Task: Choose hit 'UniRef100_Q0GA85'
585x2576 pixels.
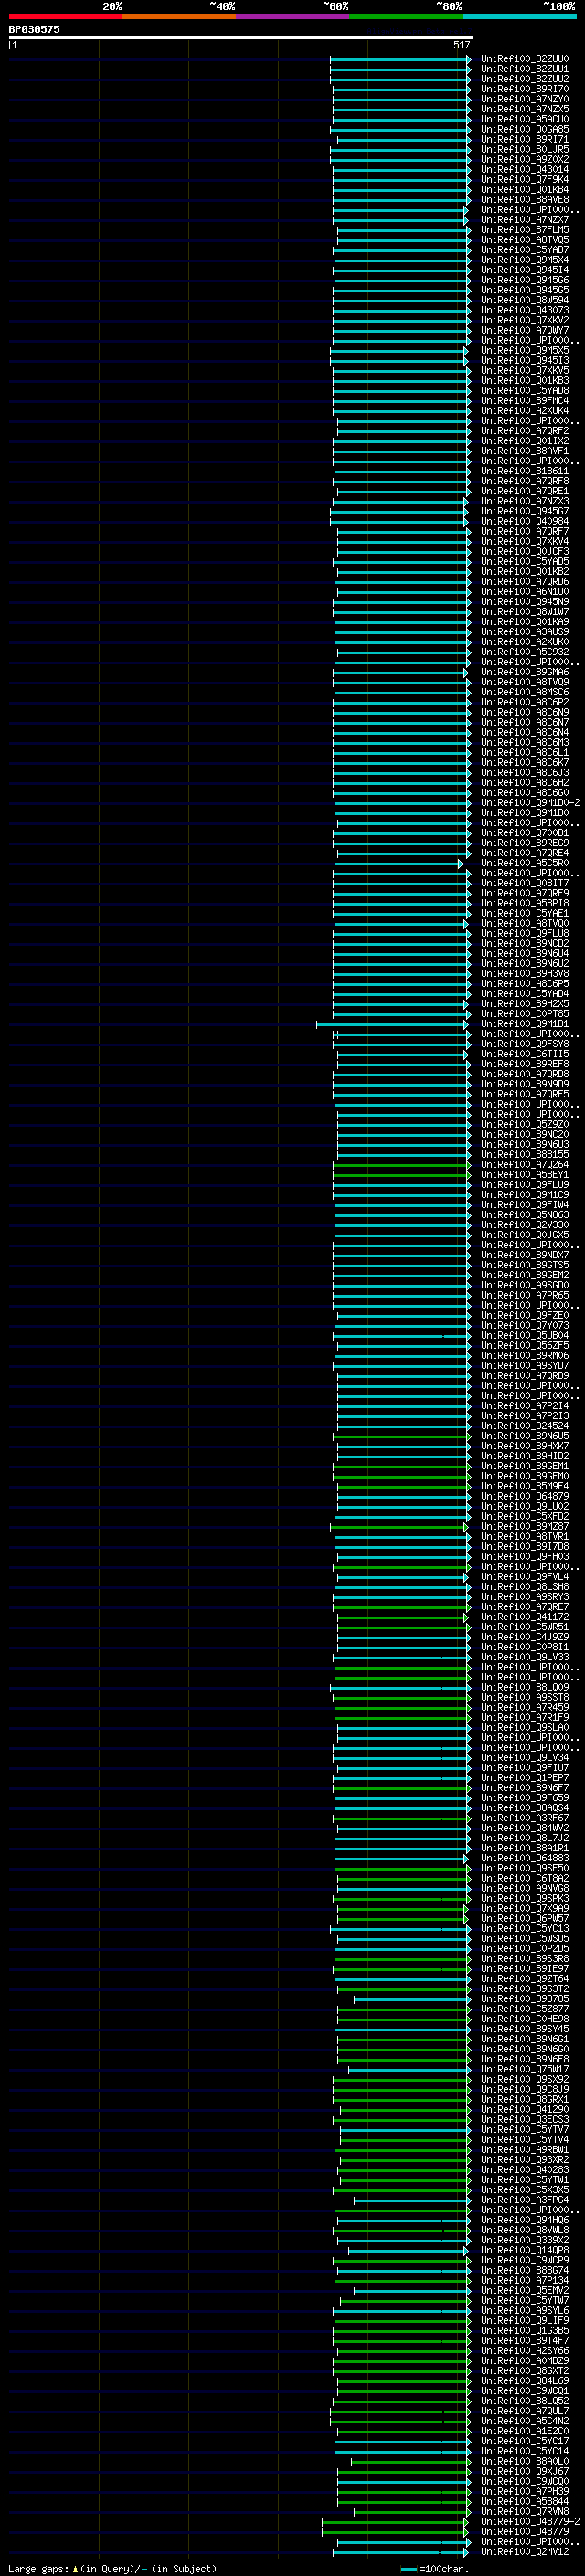Action: pos(524,129)
